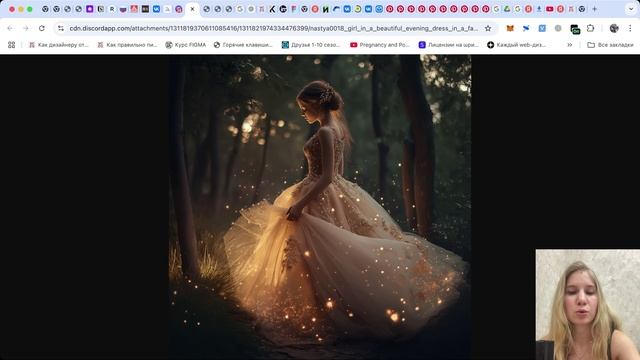Open the 'Pregnancy and Po...' bookmark

coord(380,45)
